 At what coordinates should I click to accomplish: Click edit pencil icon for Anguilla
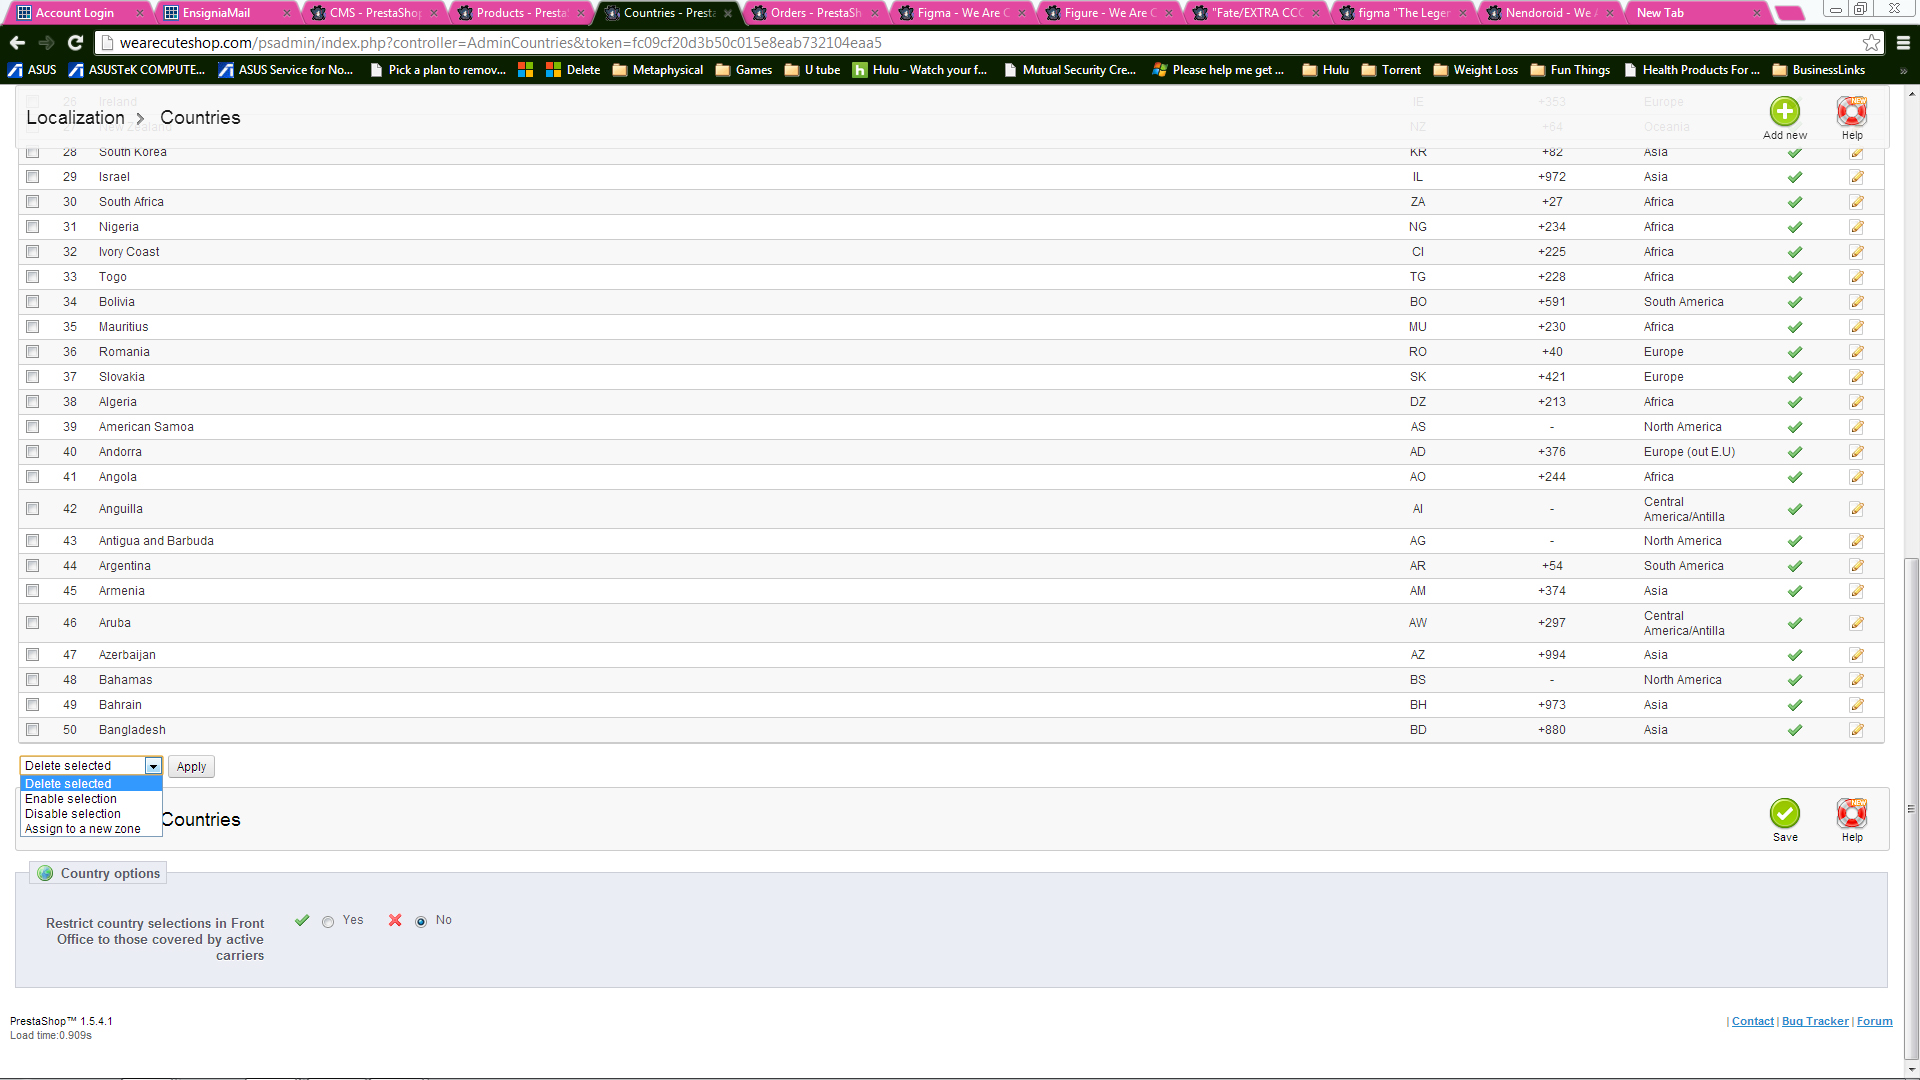[1856, 509]
